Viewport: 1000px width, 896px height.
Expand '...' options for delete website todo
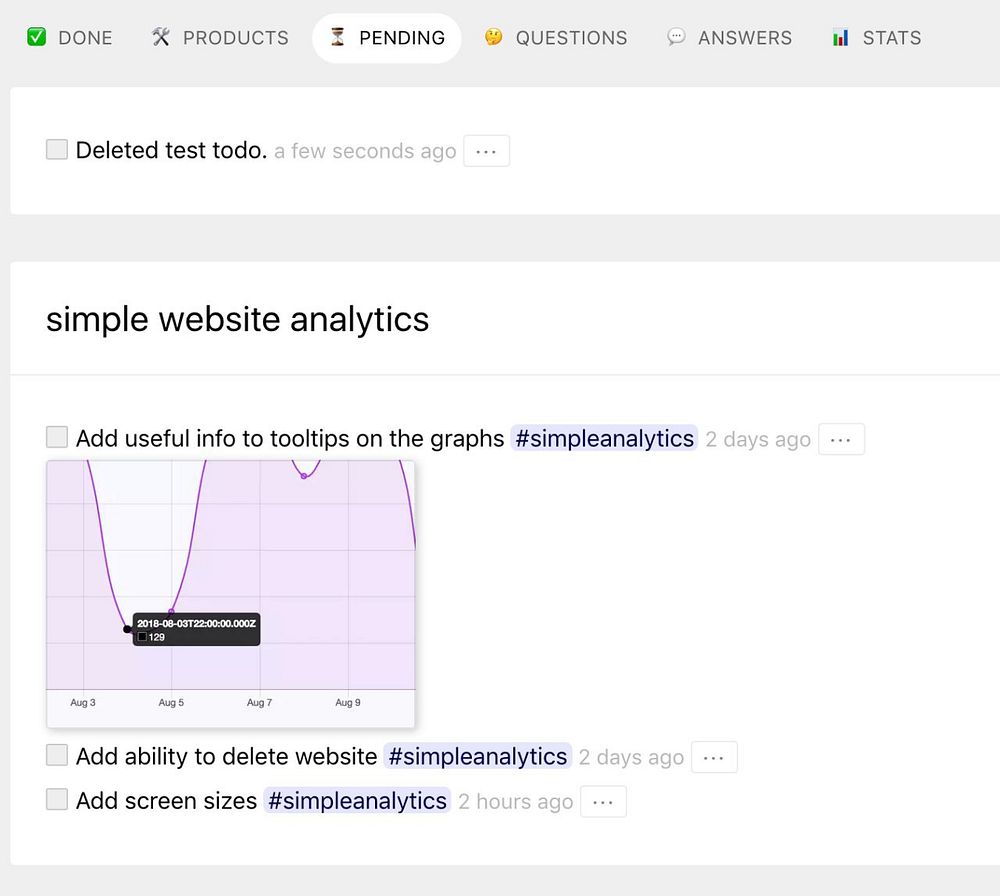pos(714,757)
